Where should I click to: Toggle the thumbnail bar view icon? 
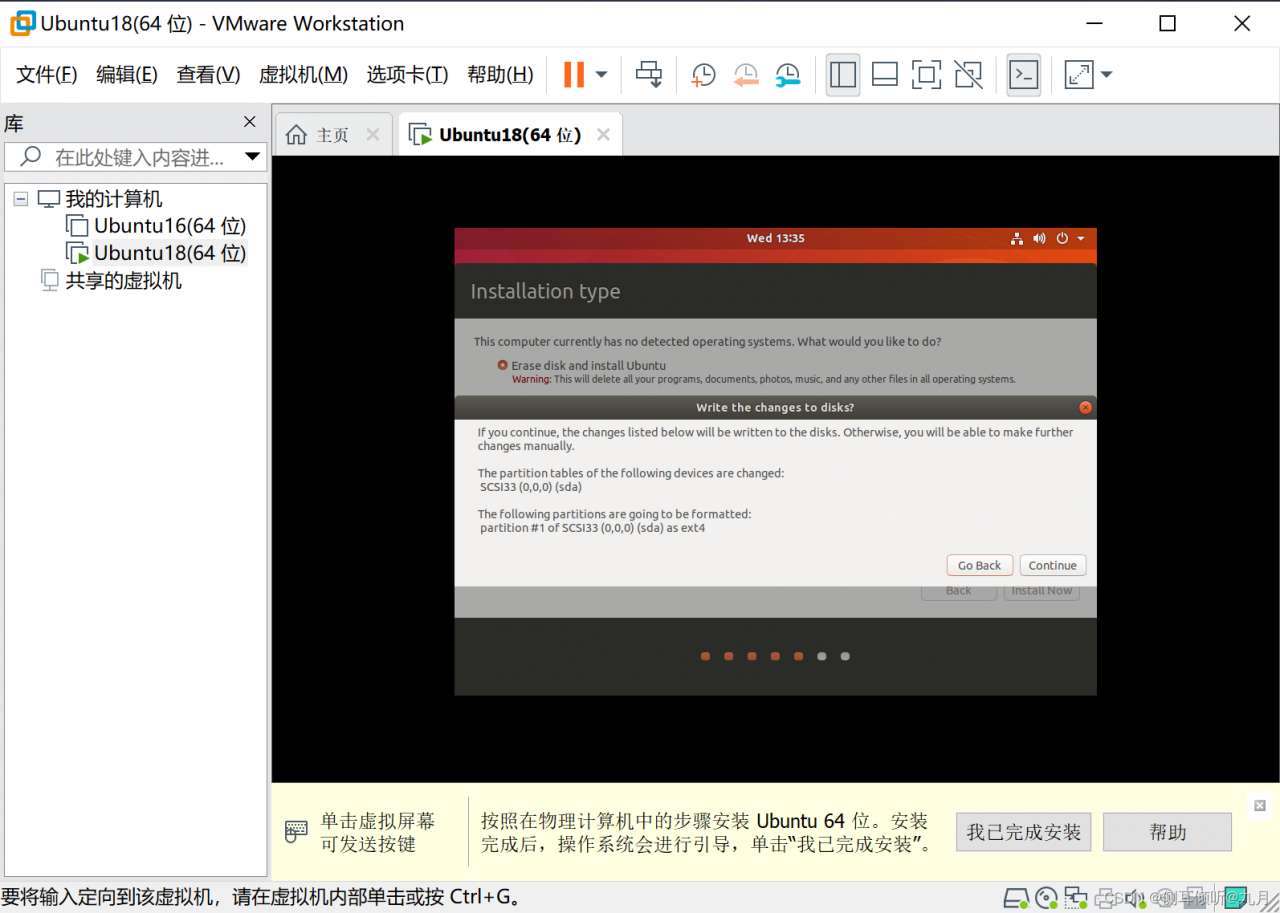[x=885, y=75]
